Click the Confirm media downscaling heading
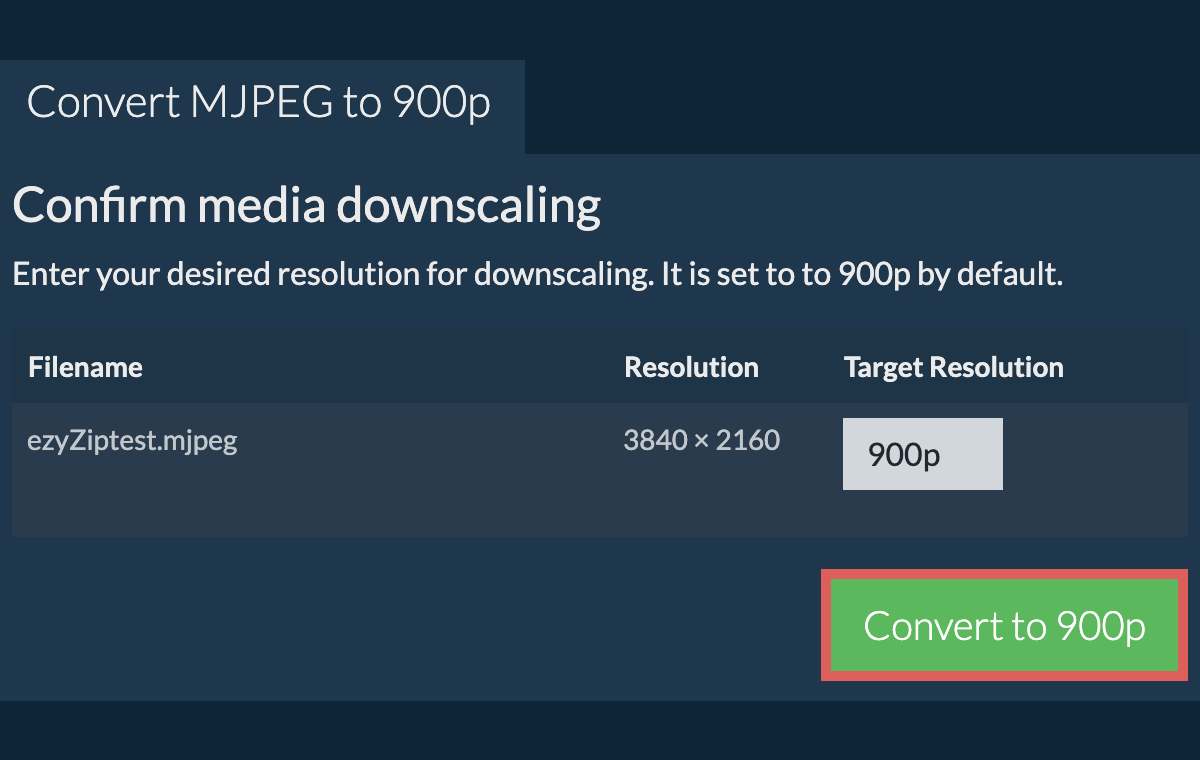This screenshot has width=1200, height=760. click(306, 206)
